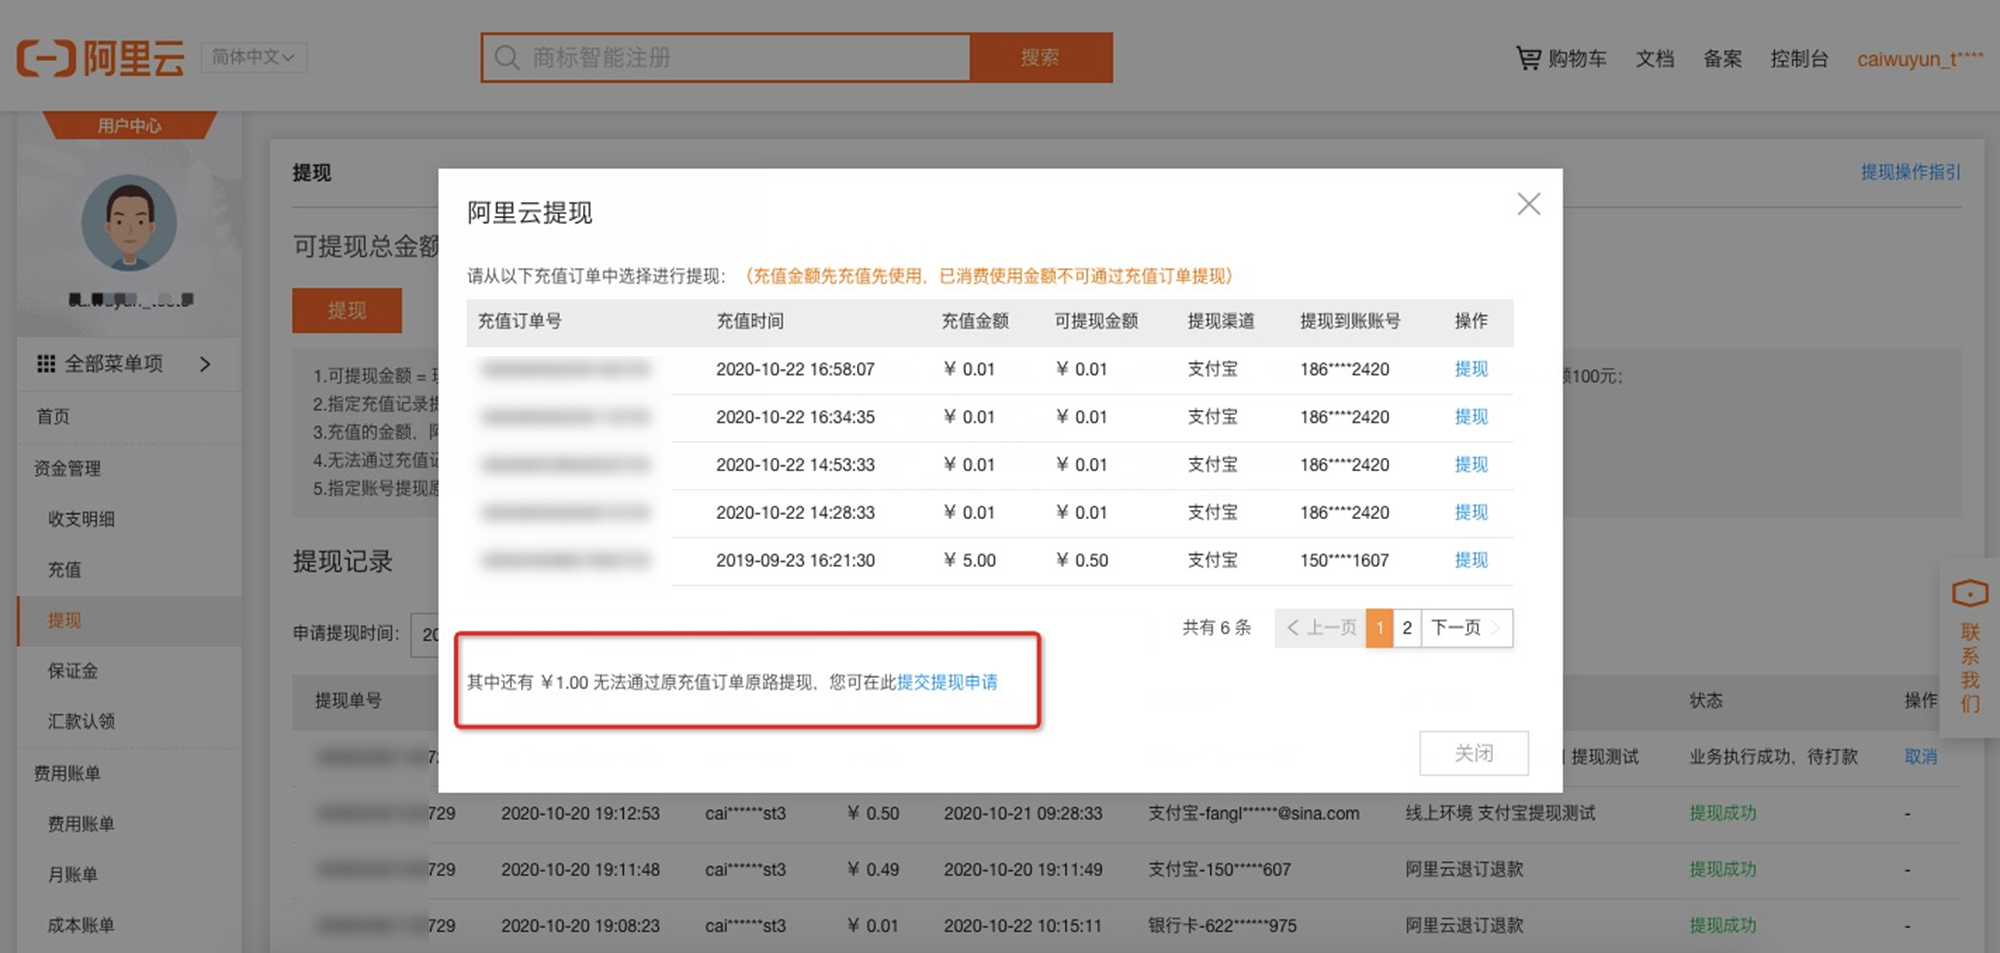The width and height of the screenshot is (2000, 953).
Task: Open the 备案 menu item
Action: point(1723,59)
